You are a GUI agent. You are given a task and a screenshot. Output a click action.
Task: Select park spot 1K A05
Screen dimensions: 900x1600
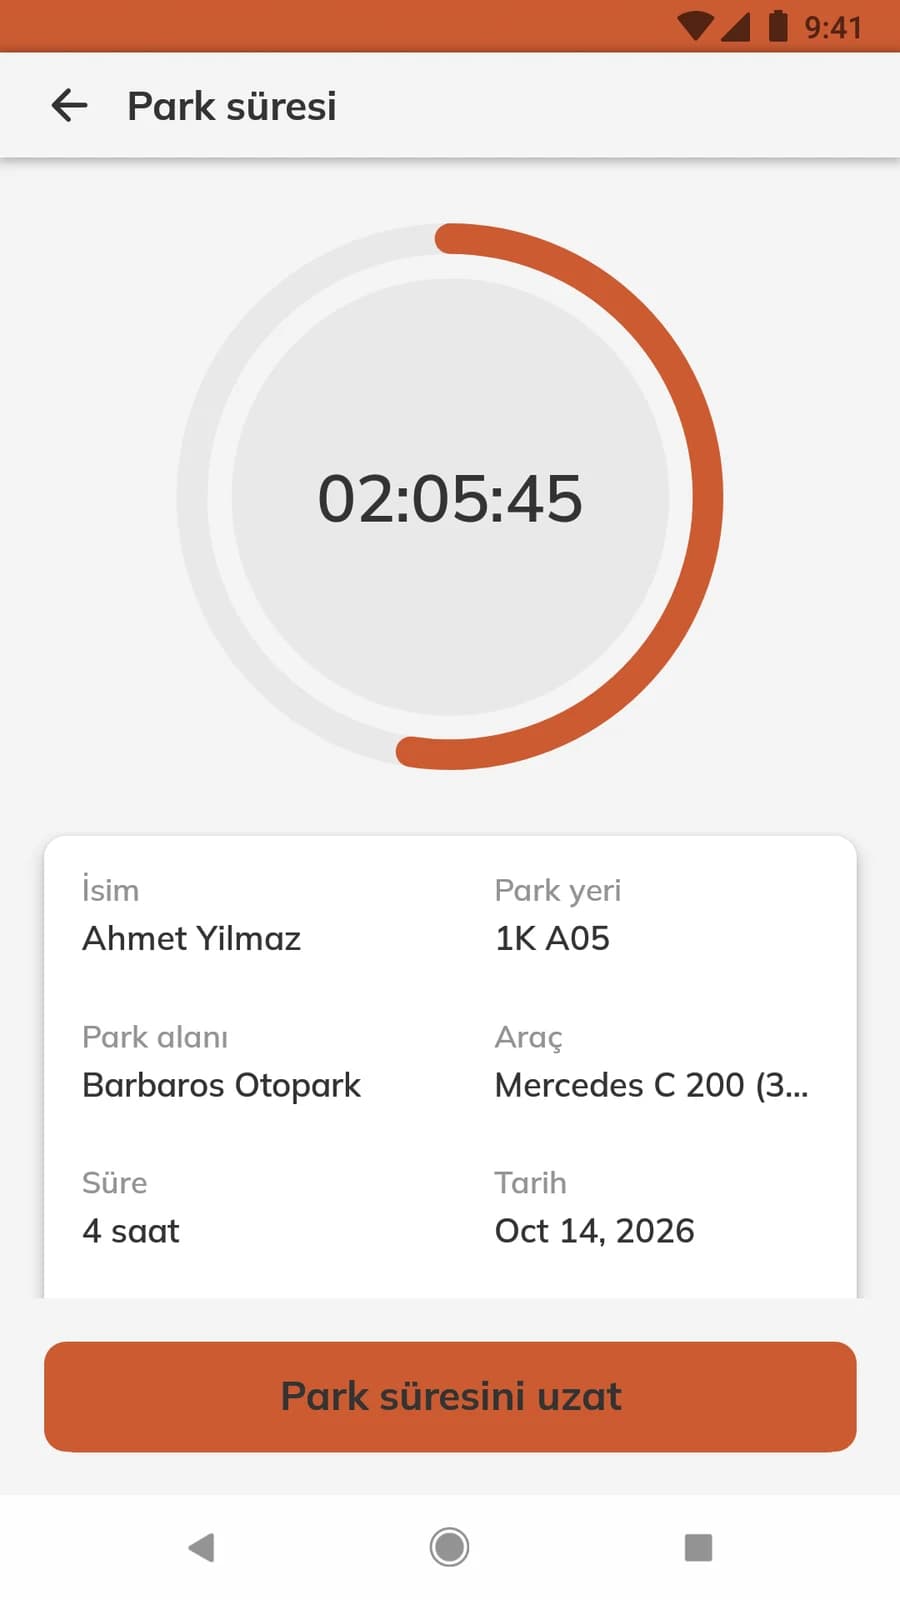tap(552, 938)
